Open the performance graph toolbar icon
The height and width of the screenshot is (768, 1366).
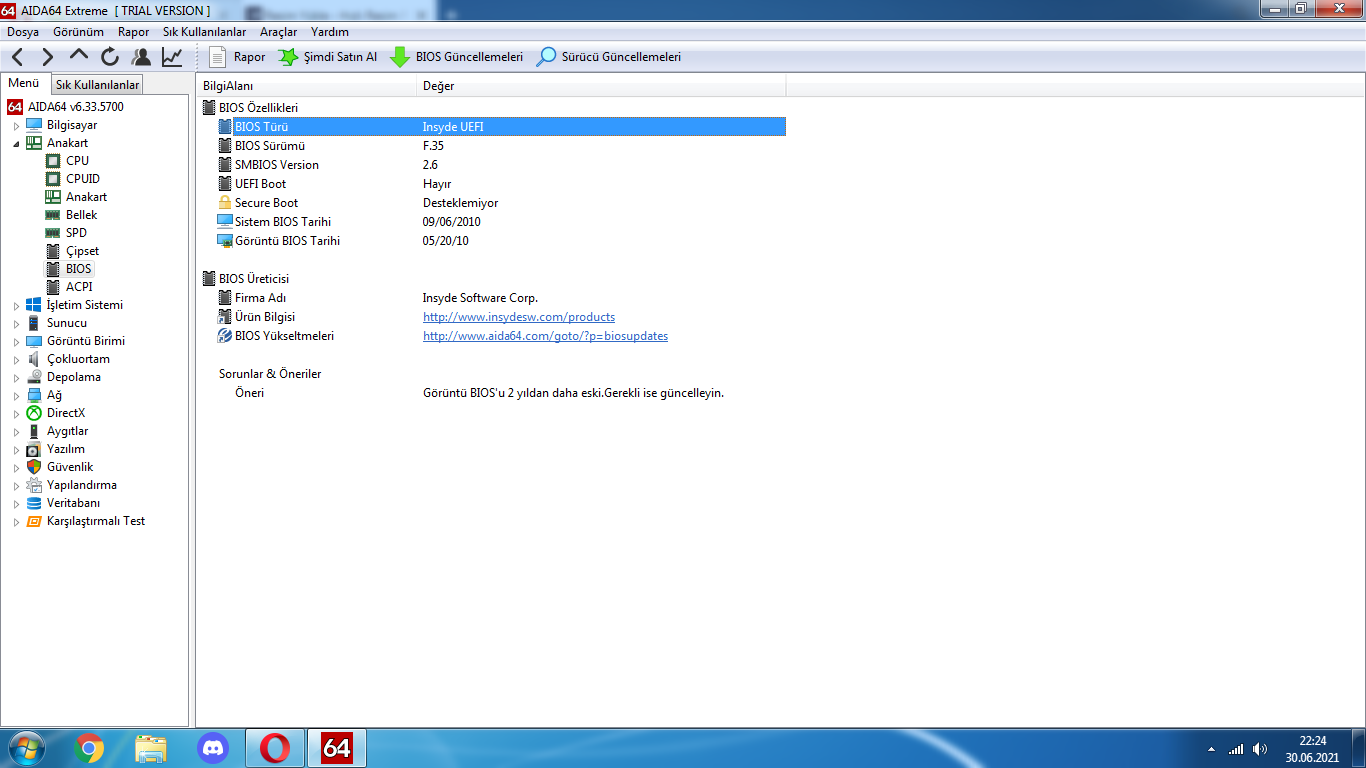172,57
